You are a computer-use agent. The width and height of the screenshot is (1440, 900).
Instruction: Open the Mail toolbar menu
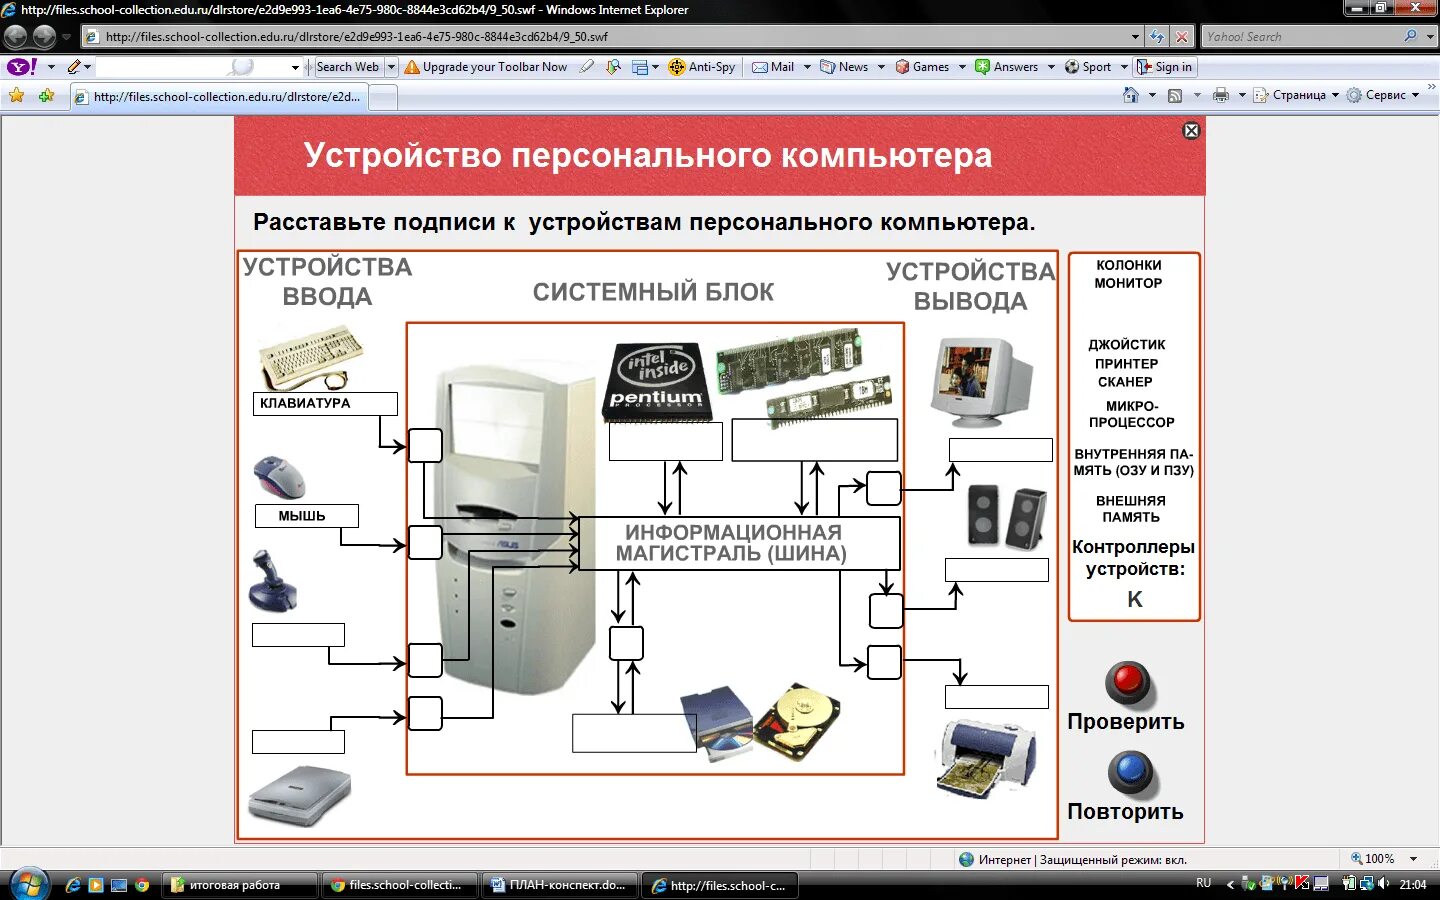pos(781,67)
